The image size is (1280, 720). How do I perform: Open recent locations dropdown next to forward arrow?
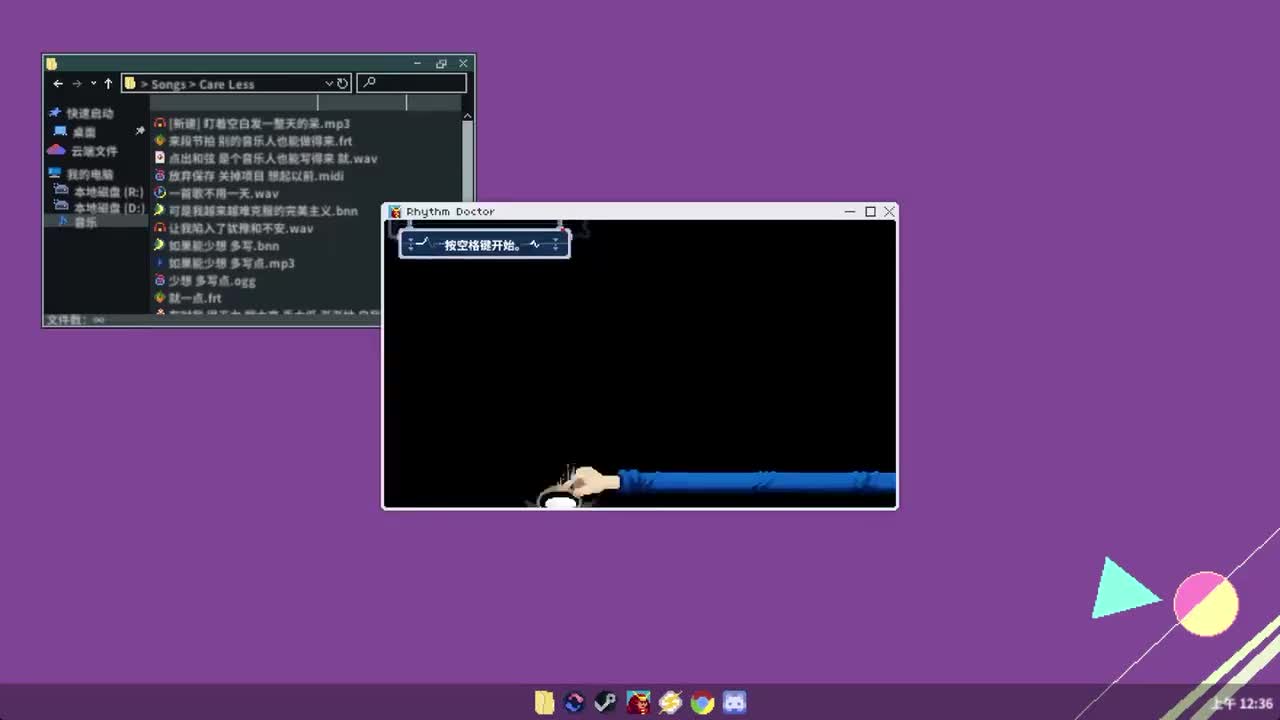(x=93, y=84)
